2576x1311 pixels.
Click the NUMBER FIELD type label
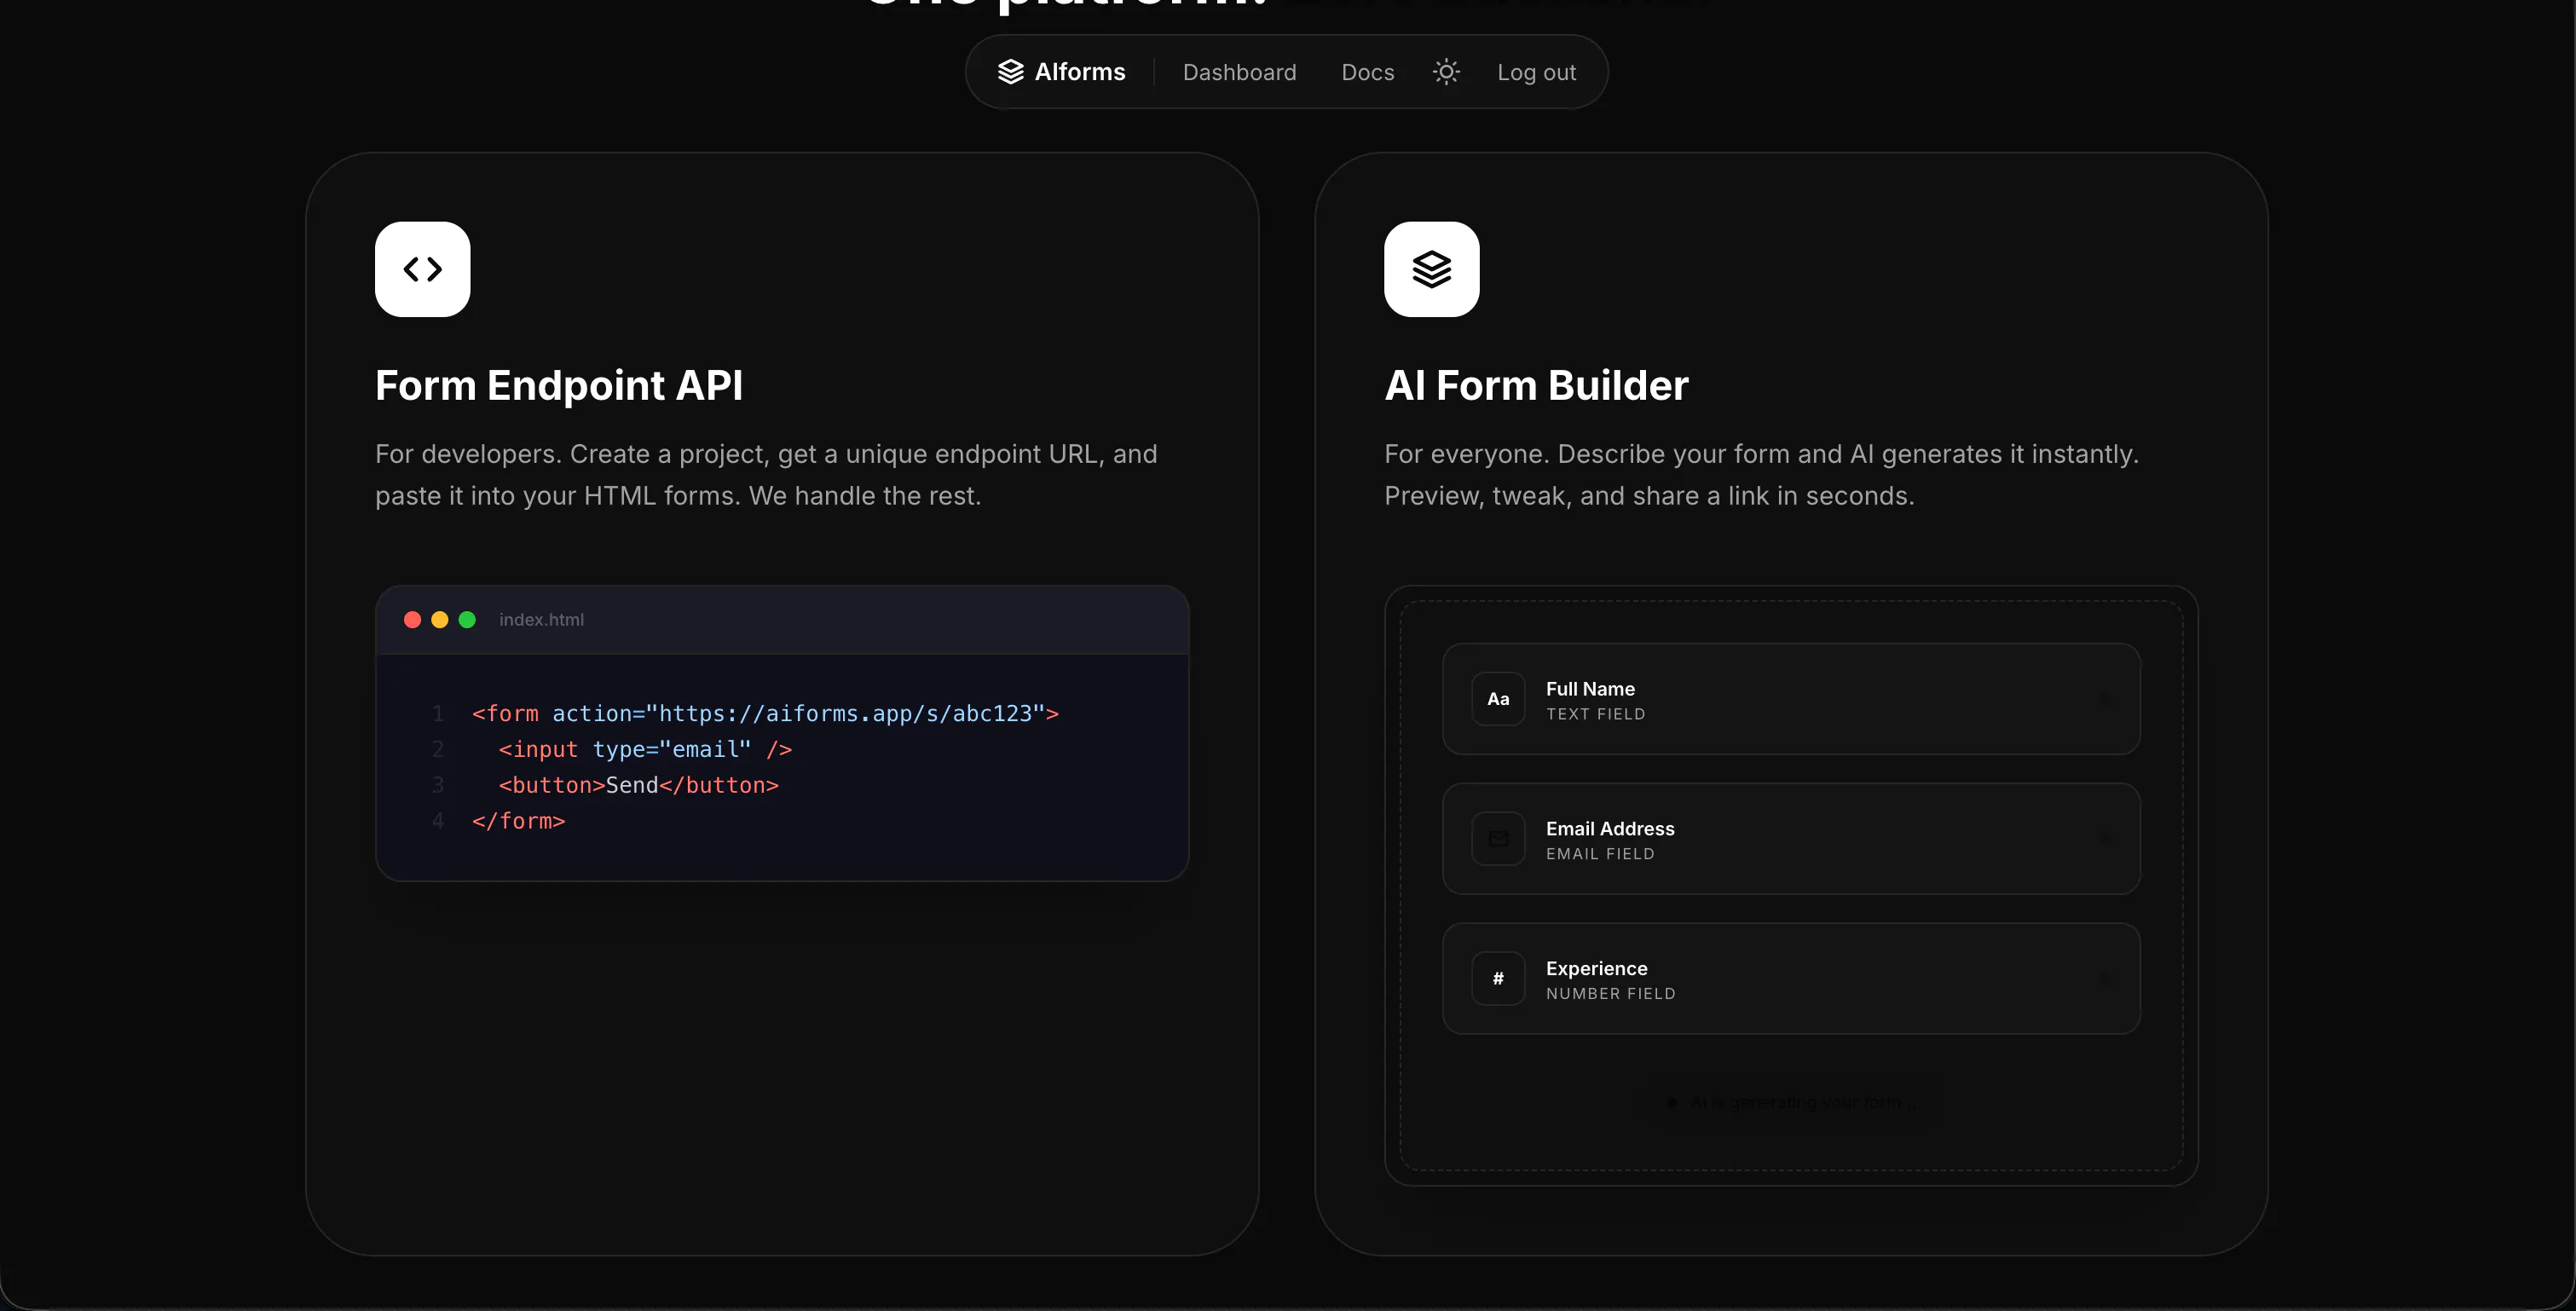click(x=1610, y=994)
